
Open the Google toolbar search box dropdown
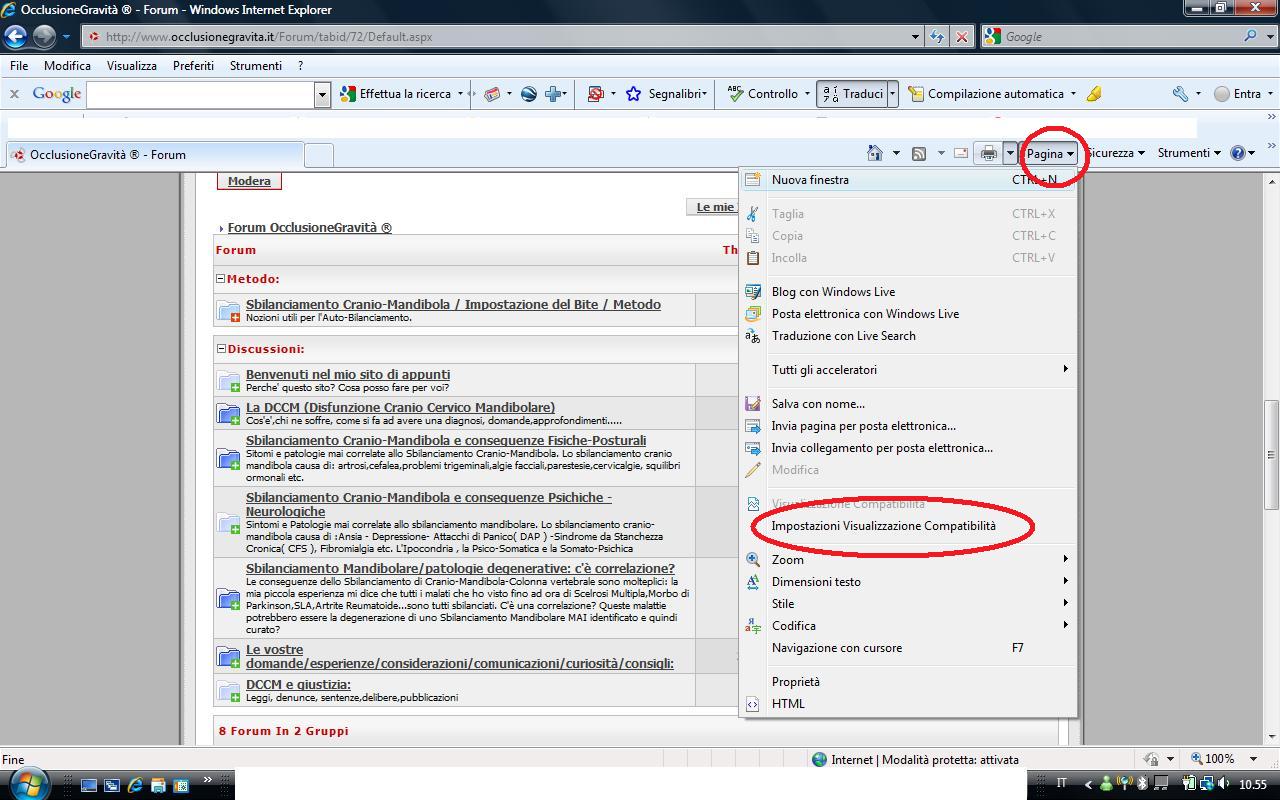tap(322, 94)
